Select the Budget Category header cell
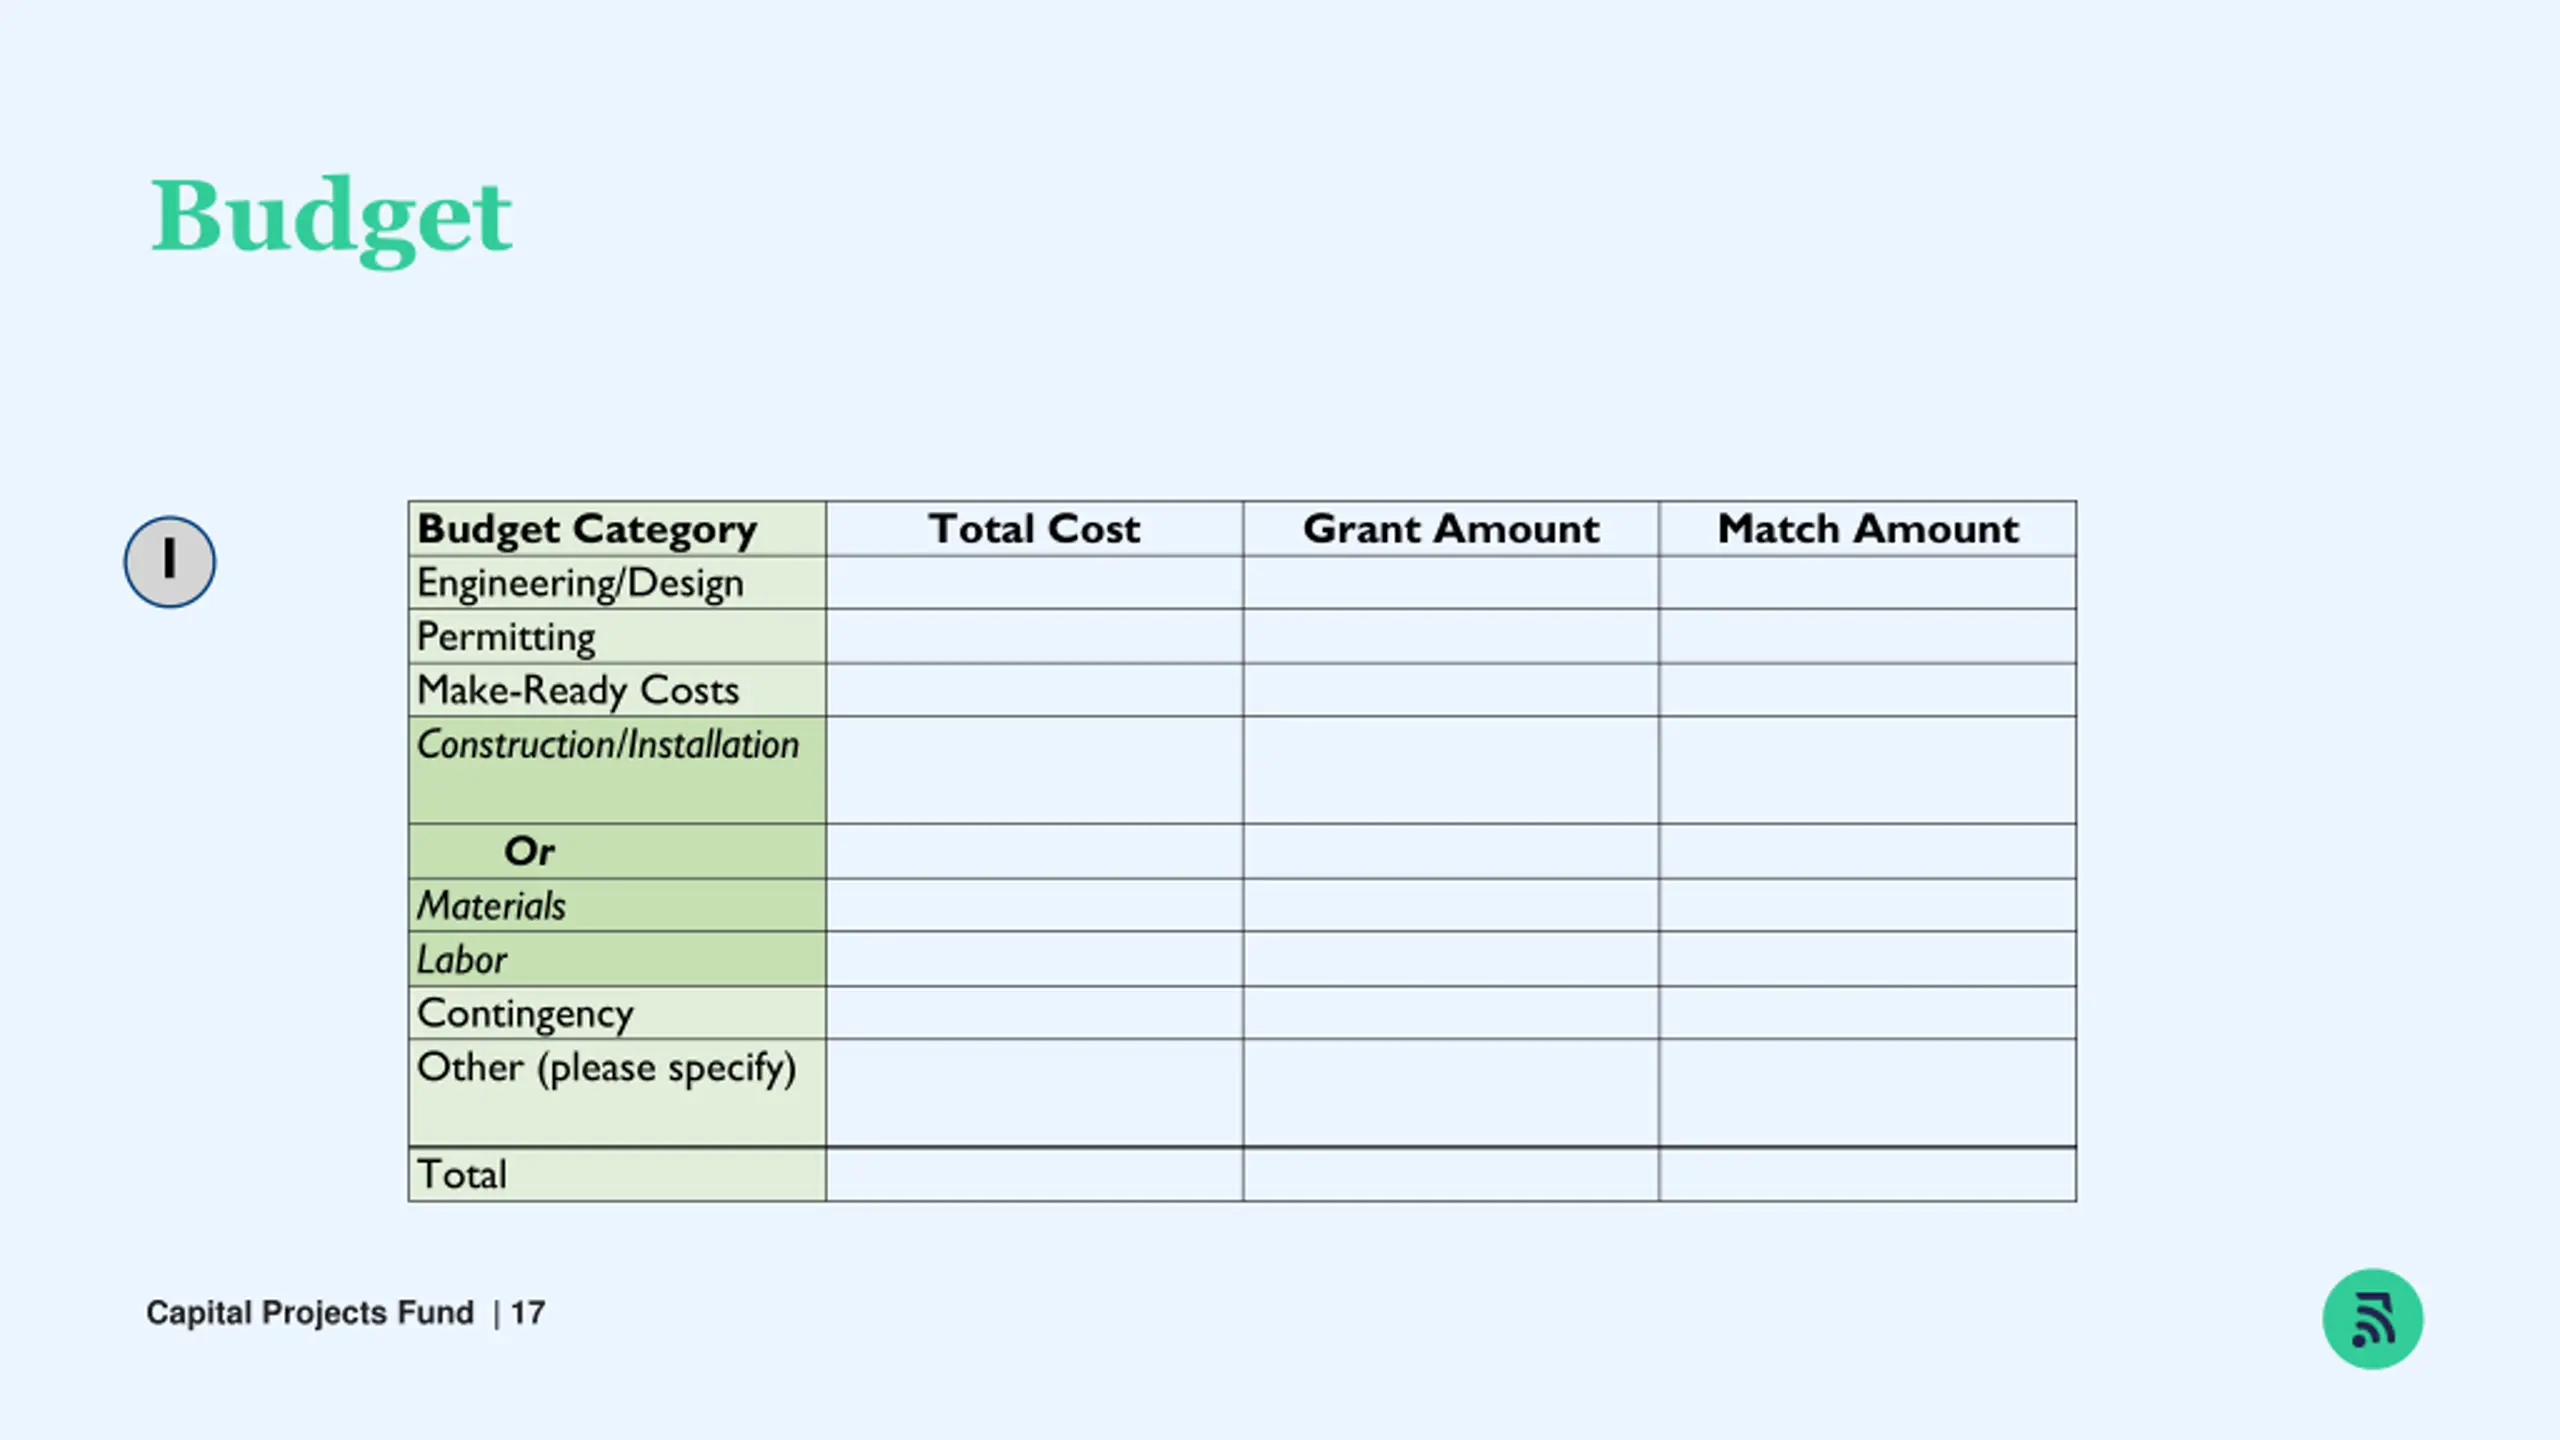Image resolution: width=2560 pixels, height=1440 pixels. 617,529
